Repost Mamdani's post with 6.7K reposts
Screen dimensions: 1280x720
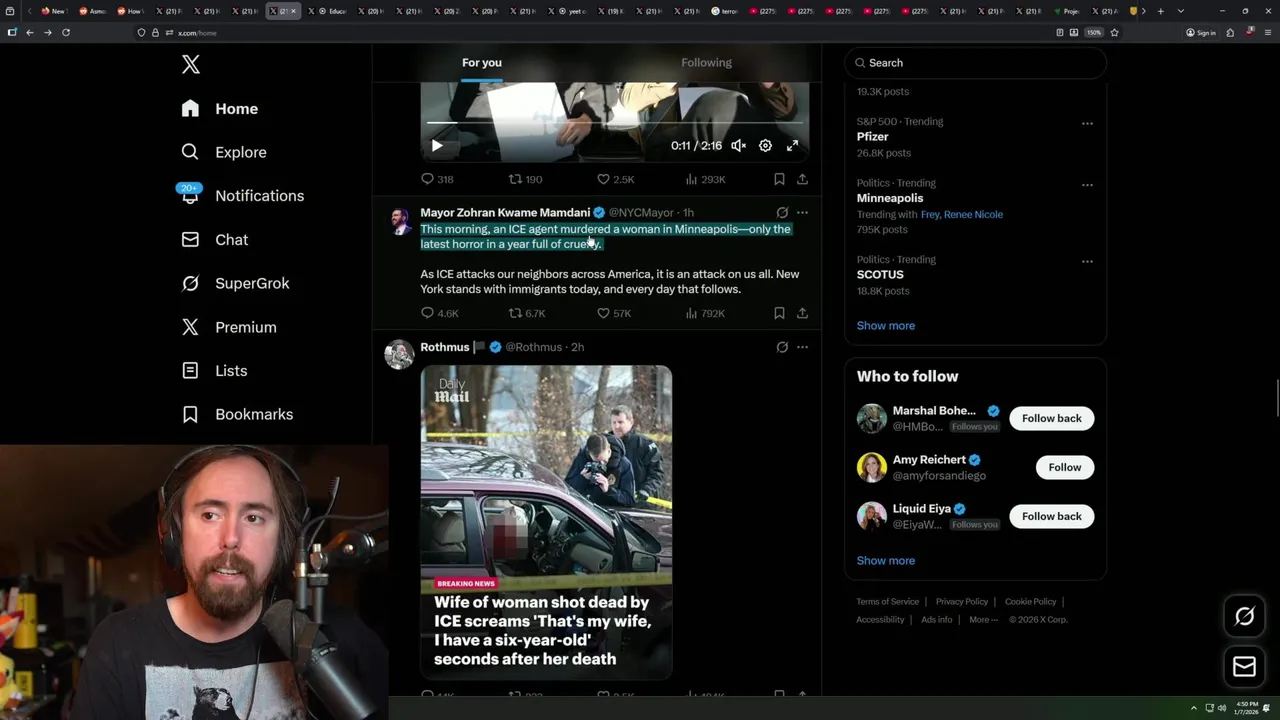(x=527, y=313)
